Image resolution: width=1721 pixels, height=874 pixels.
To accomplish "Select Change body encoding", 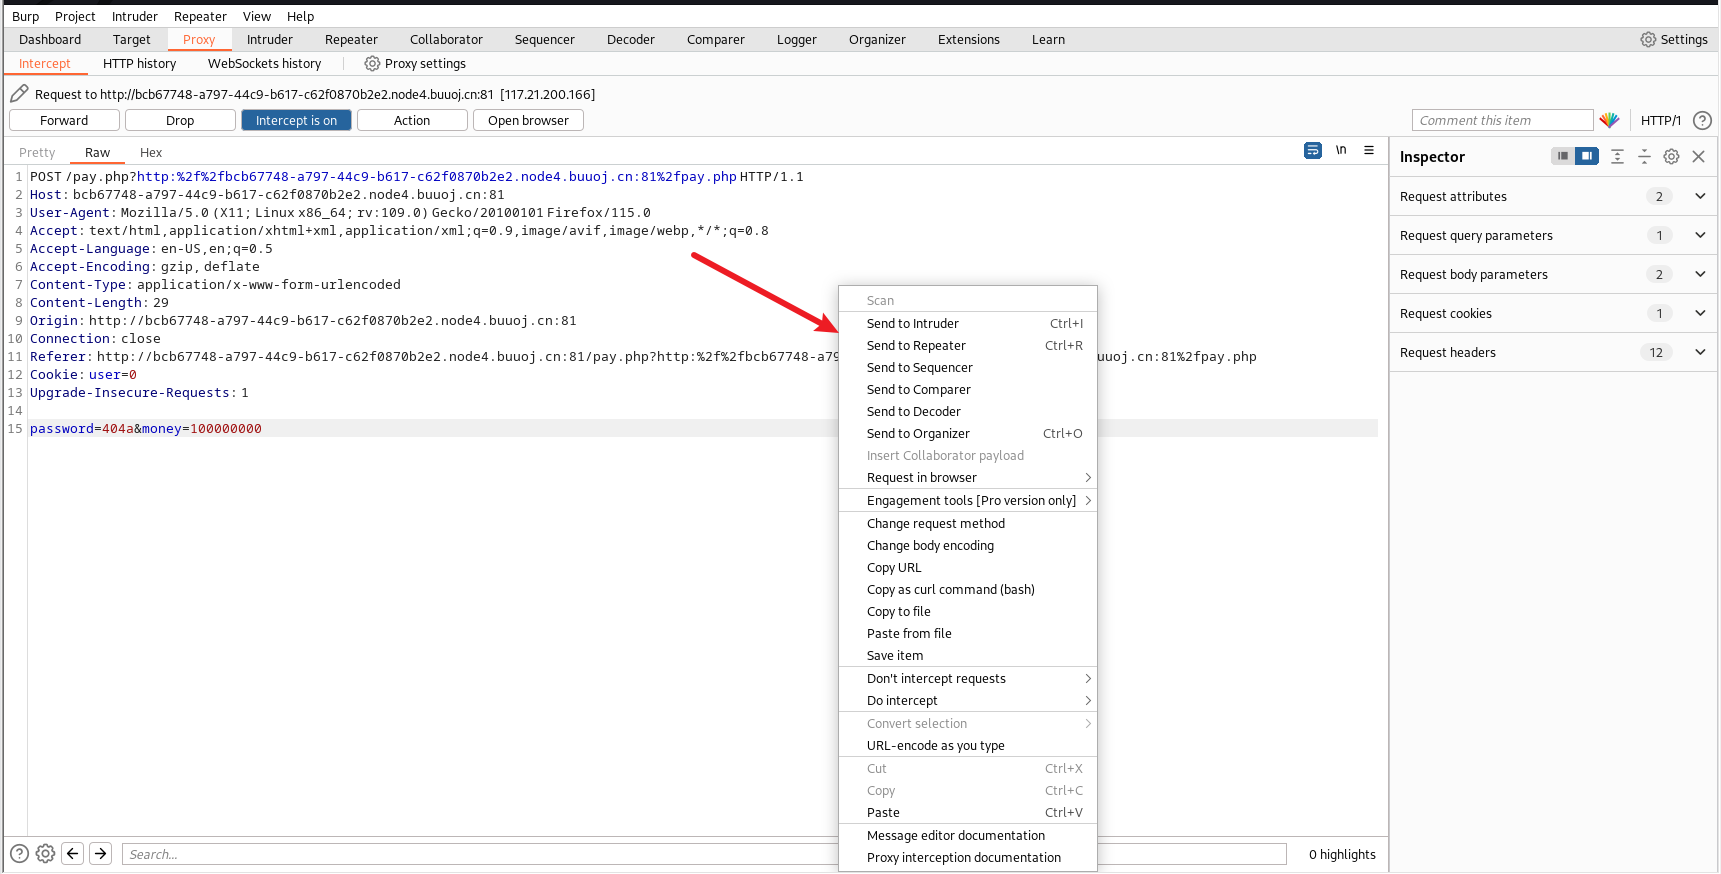I will click(x=968, y=545).
